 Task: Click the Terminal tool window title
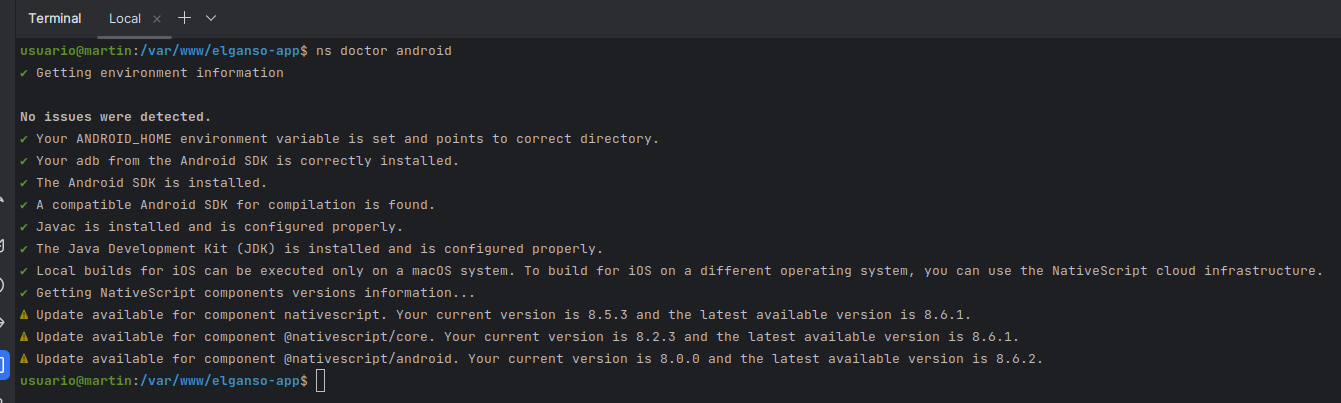tap(55, 18)
